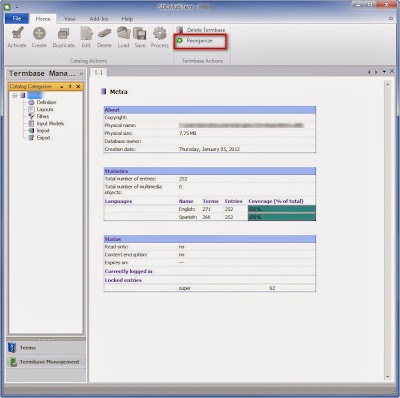Image resolution: width=400 pixels, height=398 pixels.
Task: Click the Create icon in ribbon
Action: tap(39, 37)
